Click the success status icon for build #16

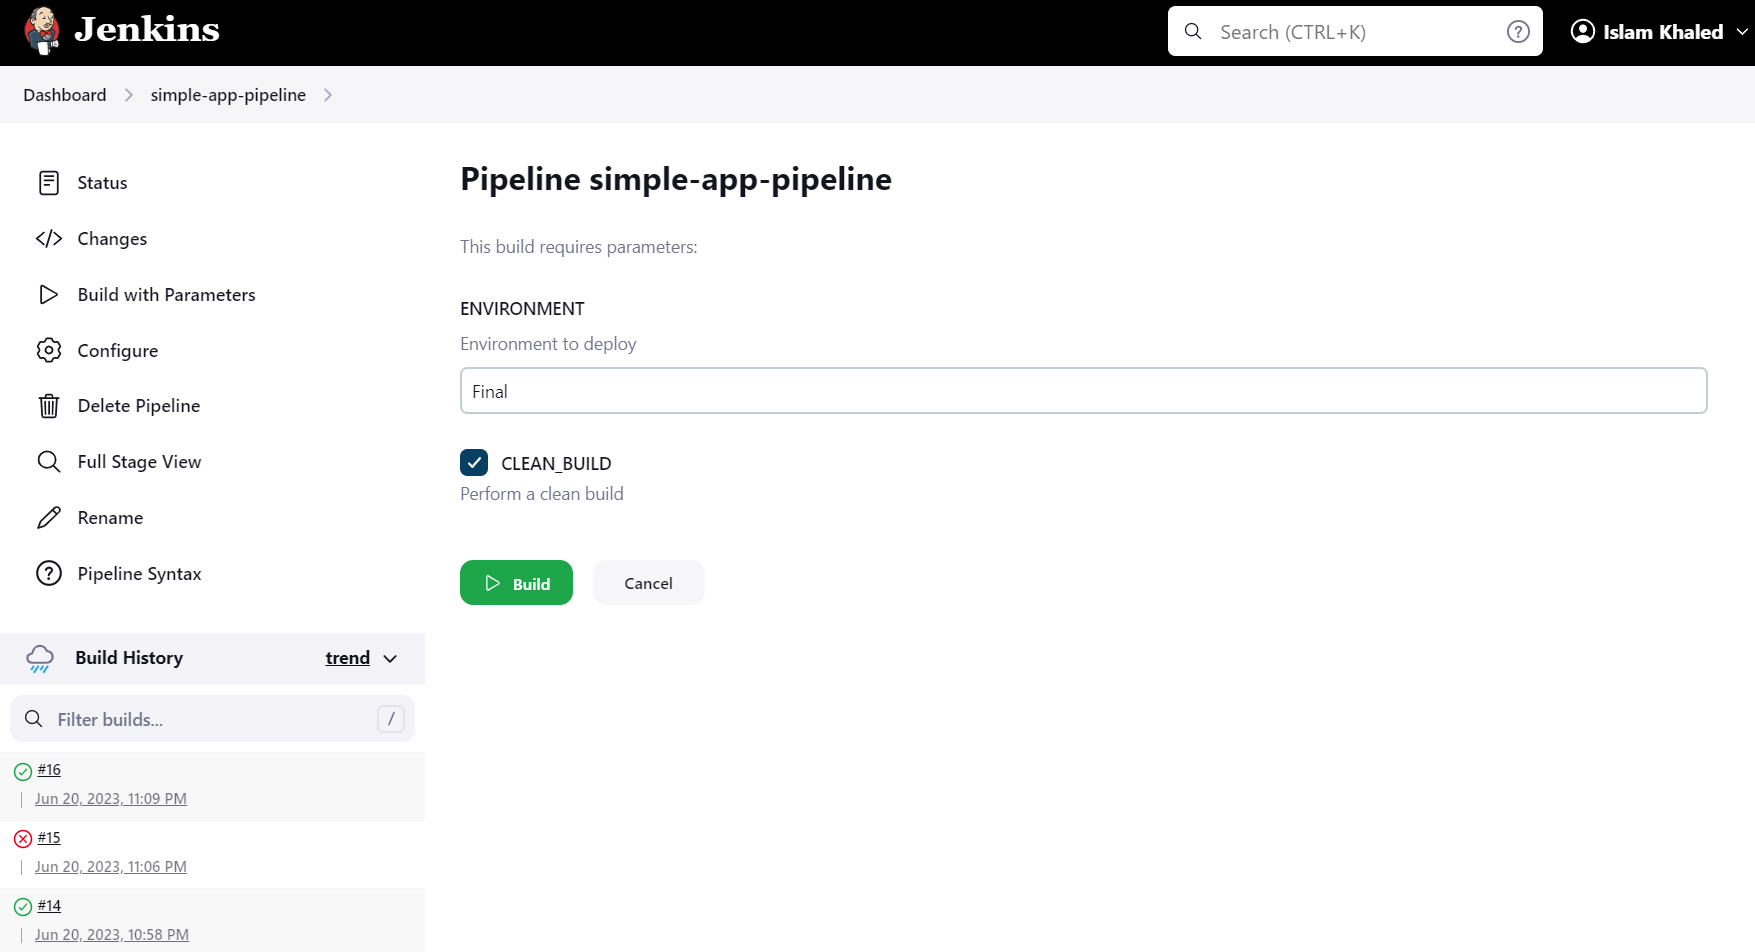[x=22, y=769]
